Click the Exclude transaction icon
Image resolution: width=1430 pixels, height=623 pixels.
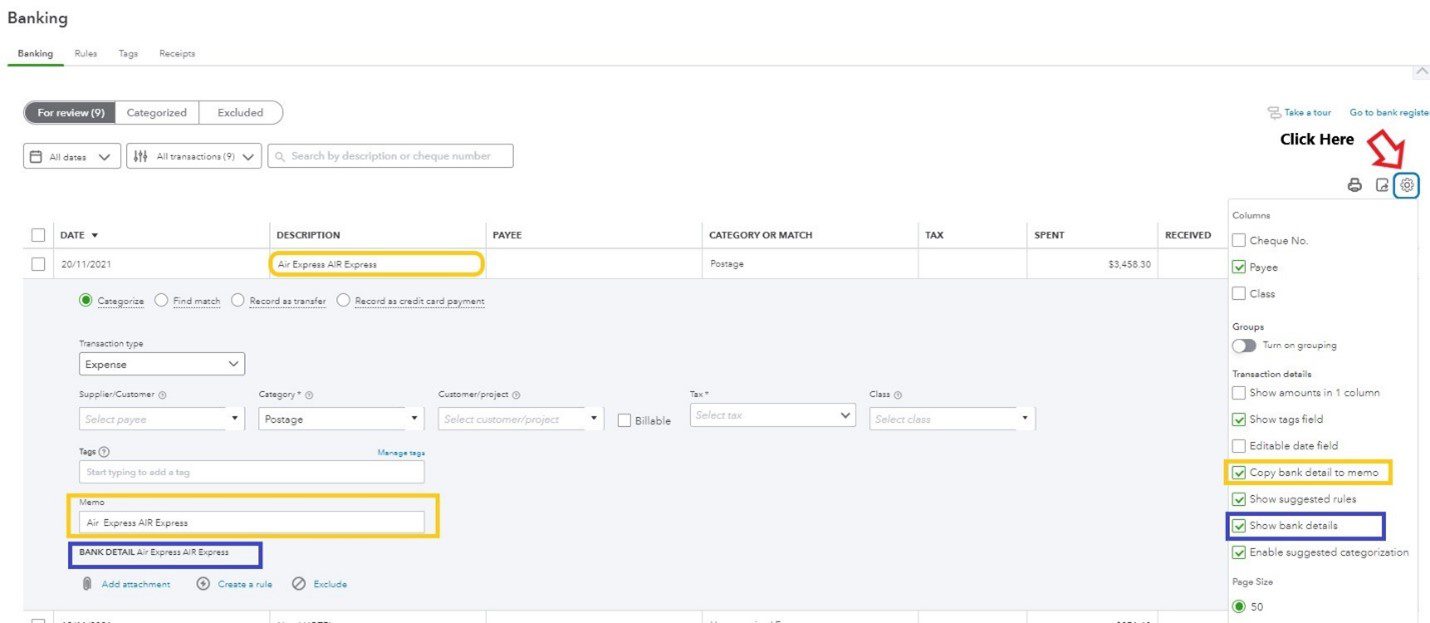click(297, 584)
